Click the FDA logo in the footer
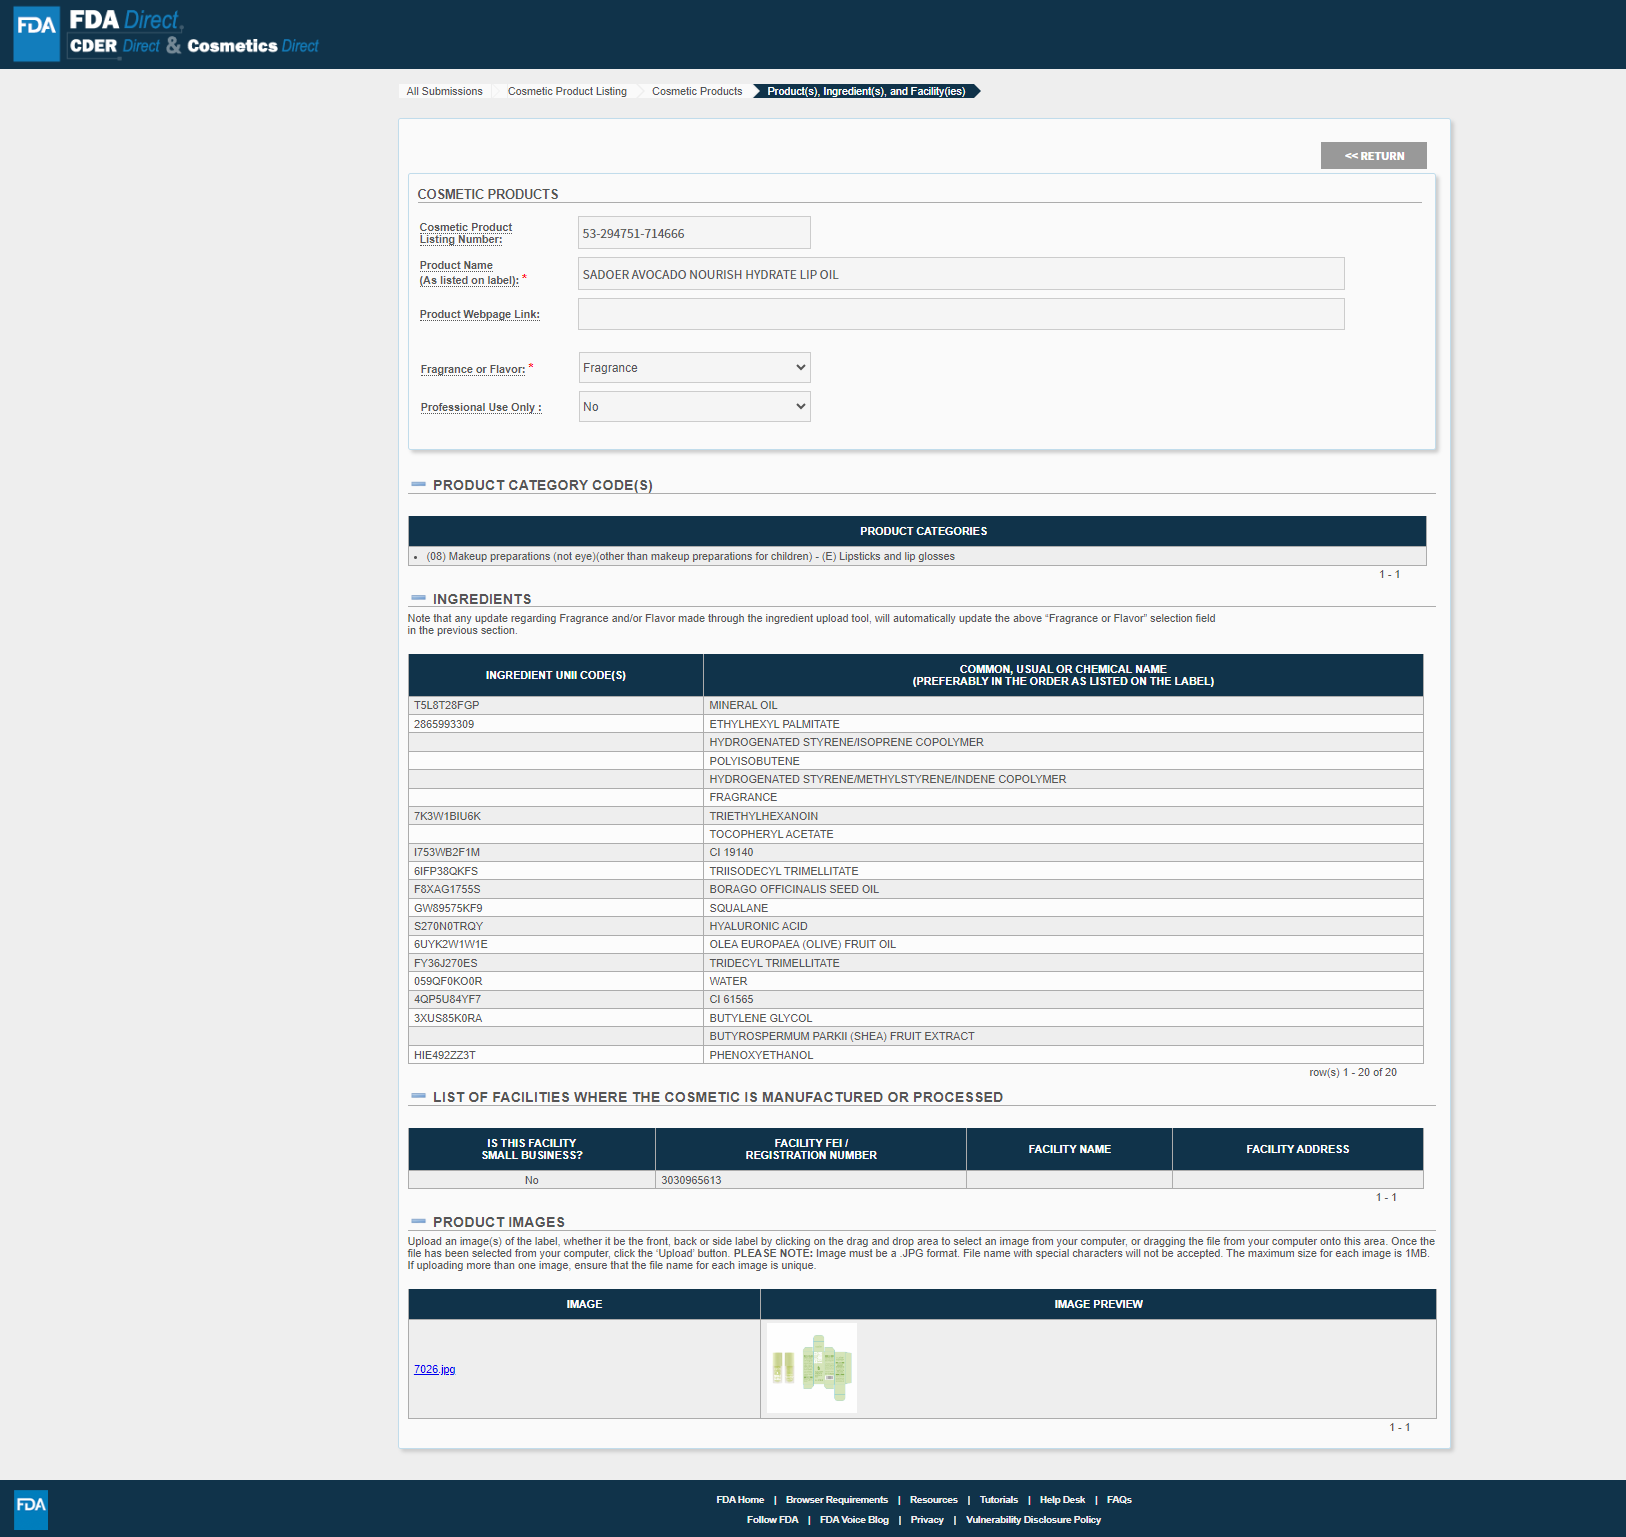Screen dimensions: 1626x1537 [31, 1508]
